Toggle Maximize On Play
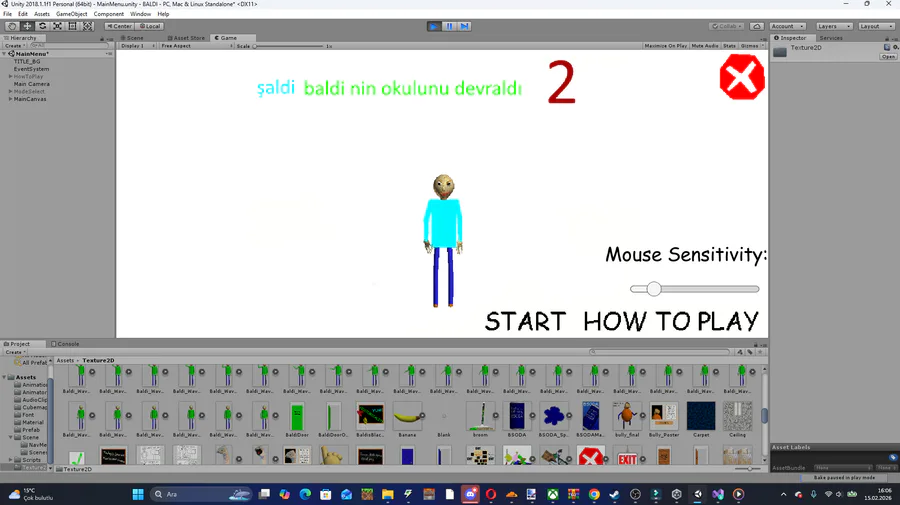The image size is (900, 505). point(665,46)
